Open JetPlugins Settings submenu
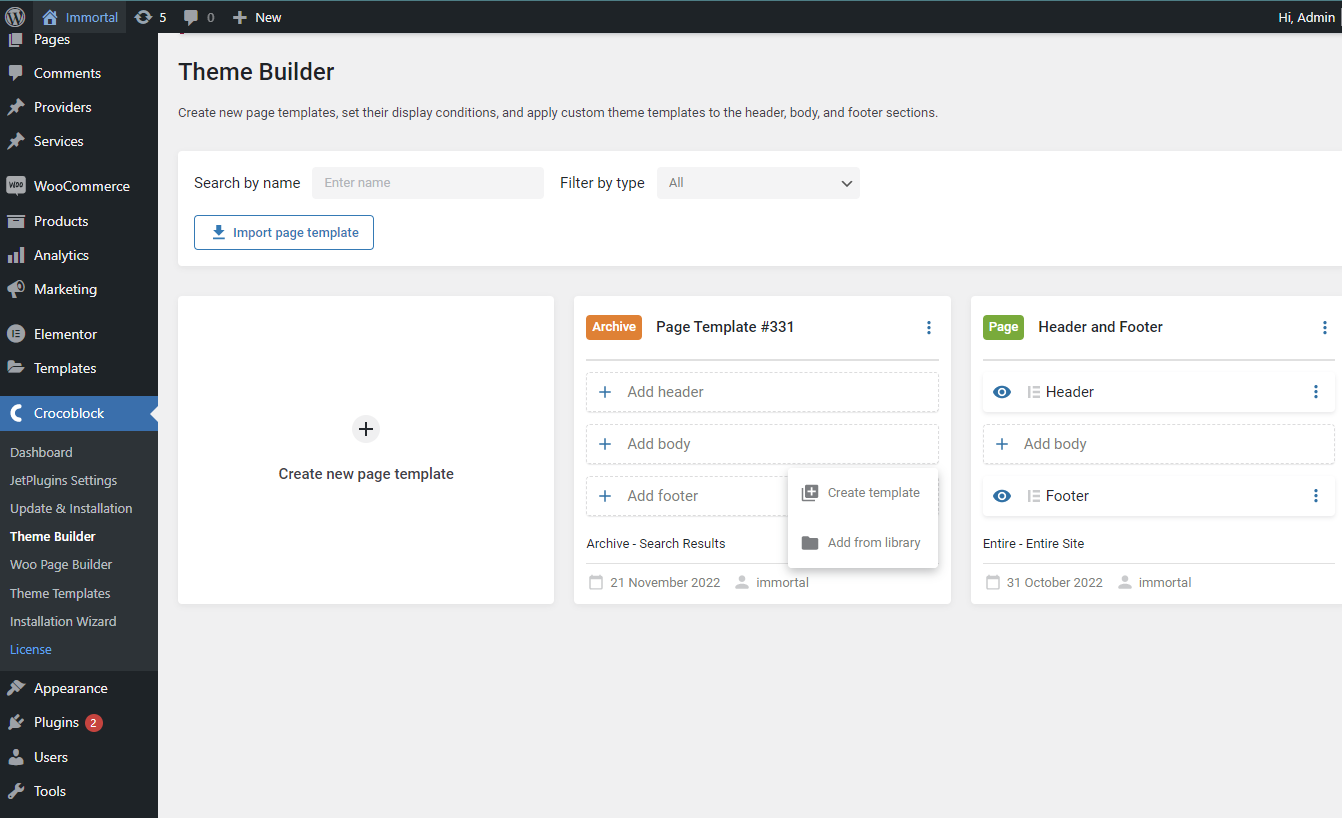This screenshot has height=818, width=1342. (64, 480)
